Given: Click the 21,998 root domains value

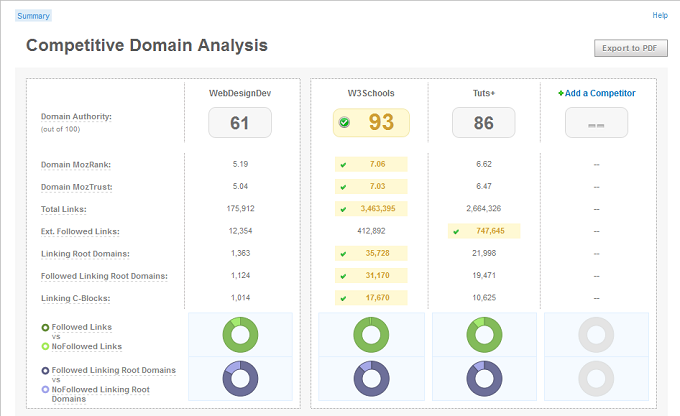Looking at the screenshot, I should click(x=484, y=253).
